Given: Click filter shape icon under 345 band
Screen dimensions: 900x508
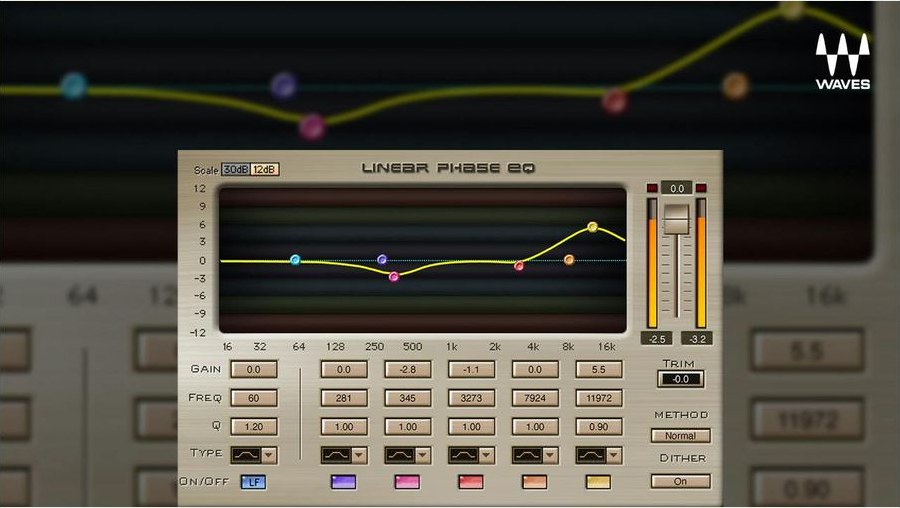Looking at the screenshot, I should click(x=400, y=456).
